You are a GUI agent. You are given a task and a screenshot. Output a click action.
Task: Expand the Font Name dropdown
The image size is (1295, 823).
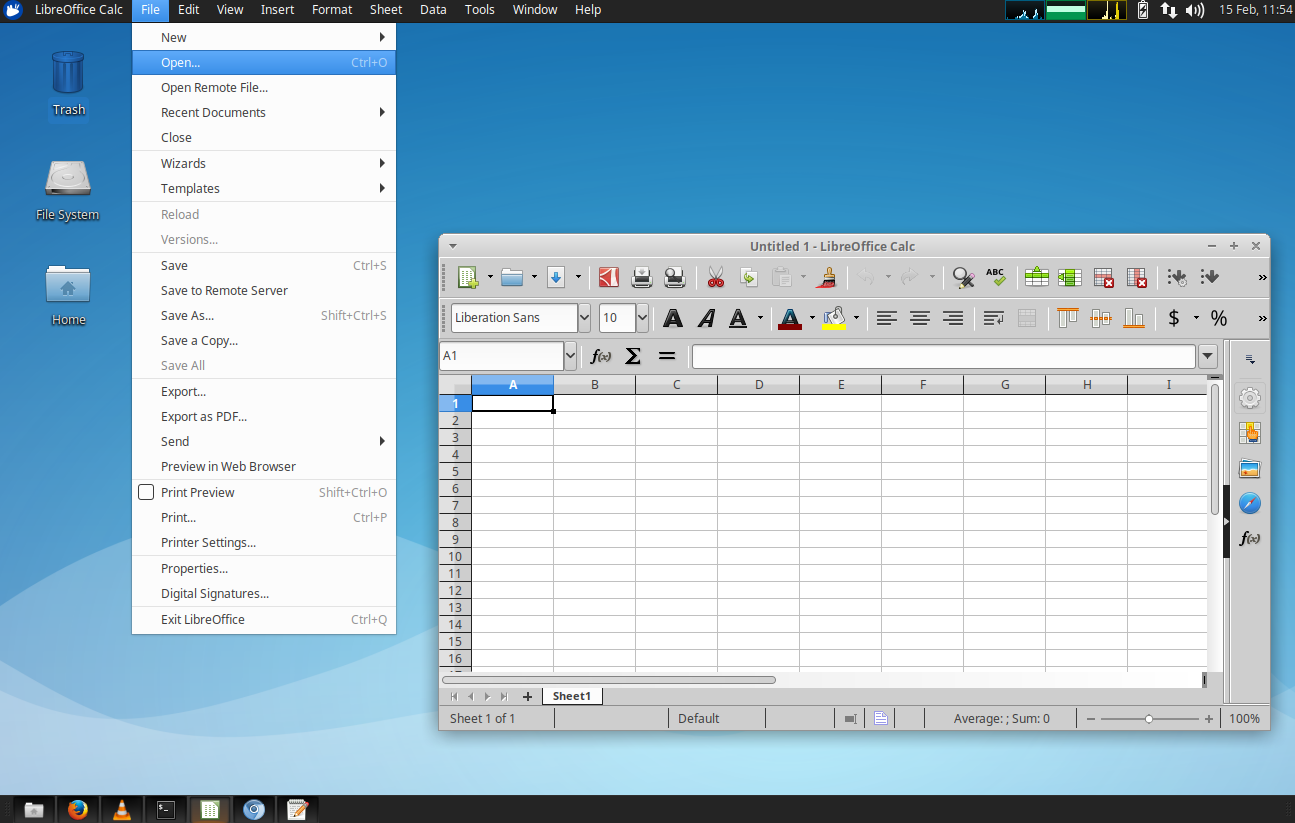584,318
